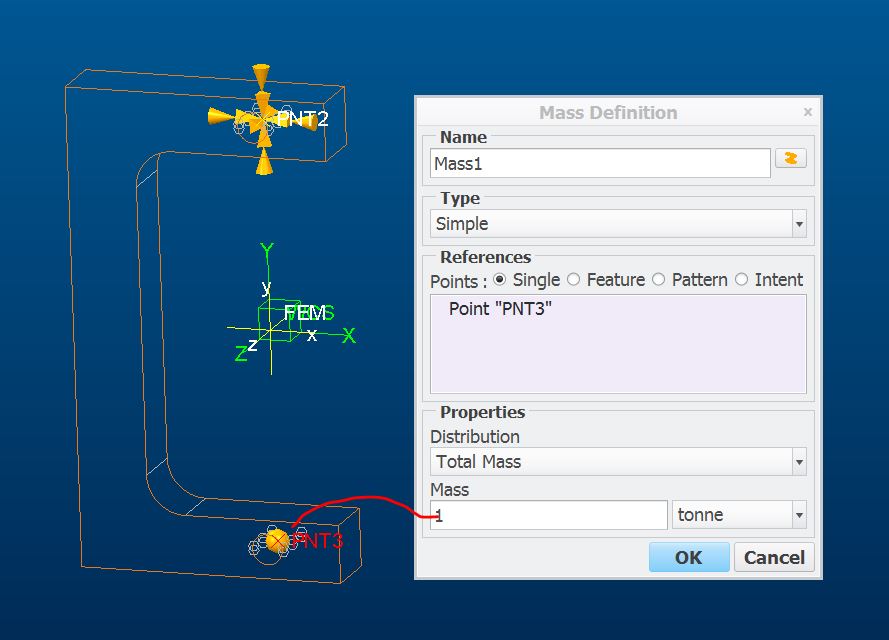Click the FEM coordinate system label

[x=305, y=313]
